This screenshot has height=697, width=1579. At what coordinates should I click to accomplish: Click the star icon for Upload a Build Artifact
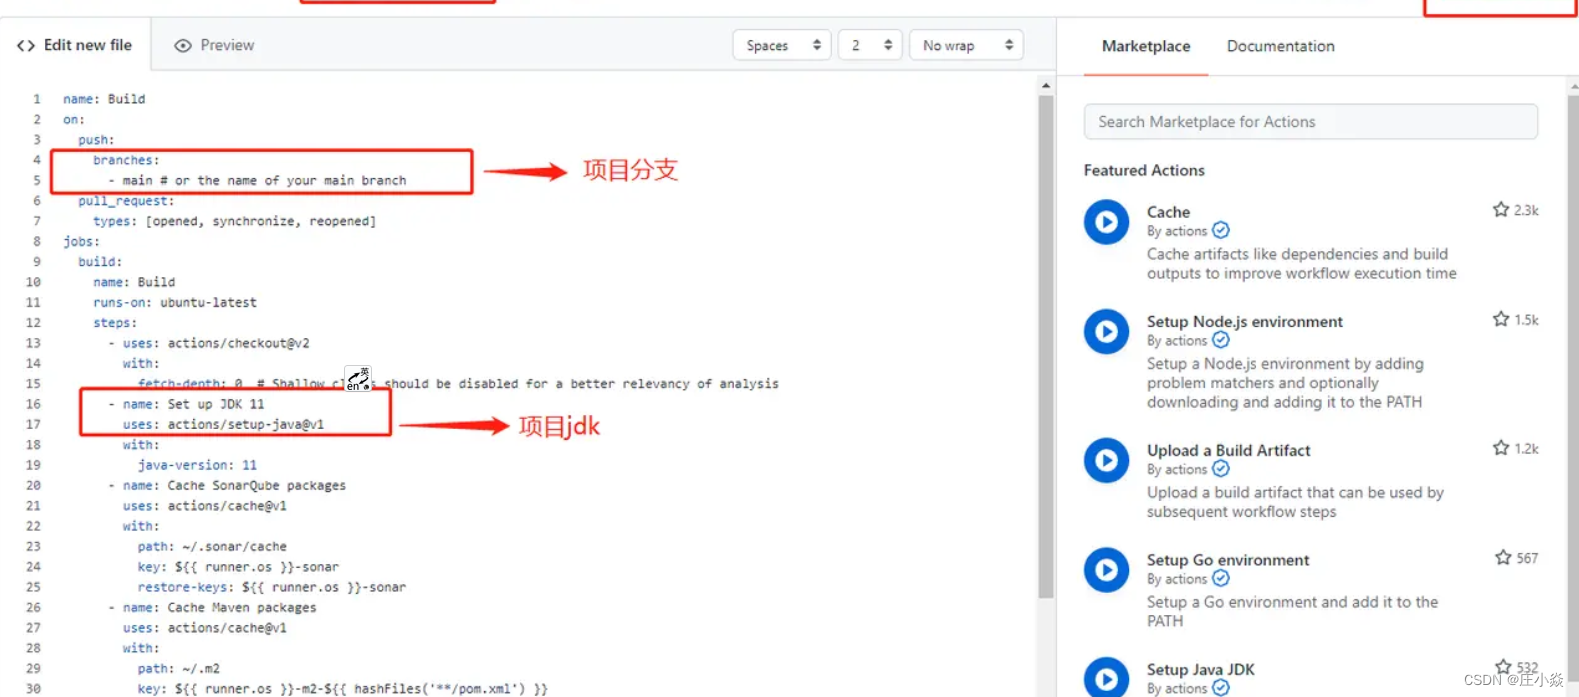click(x=1500, y=448)
